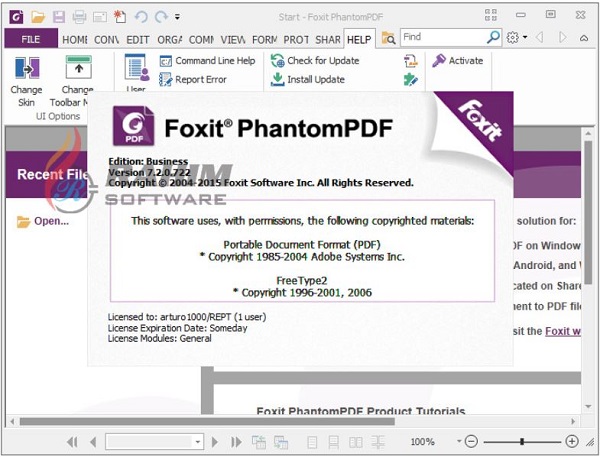Image resolution: width=600 pixels, height=457 pixels.
Task: Open the page number dropdown
Action: point(197,442)
